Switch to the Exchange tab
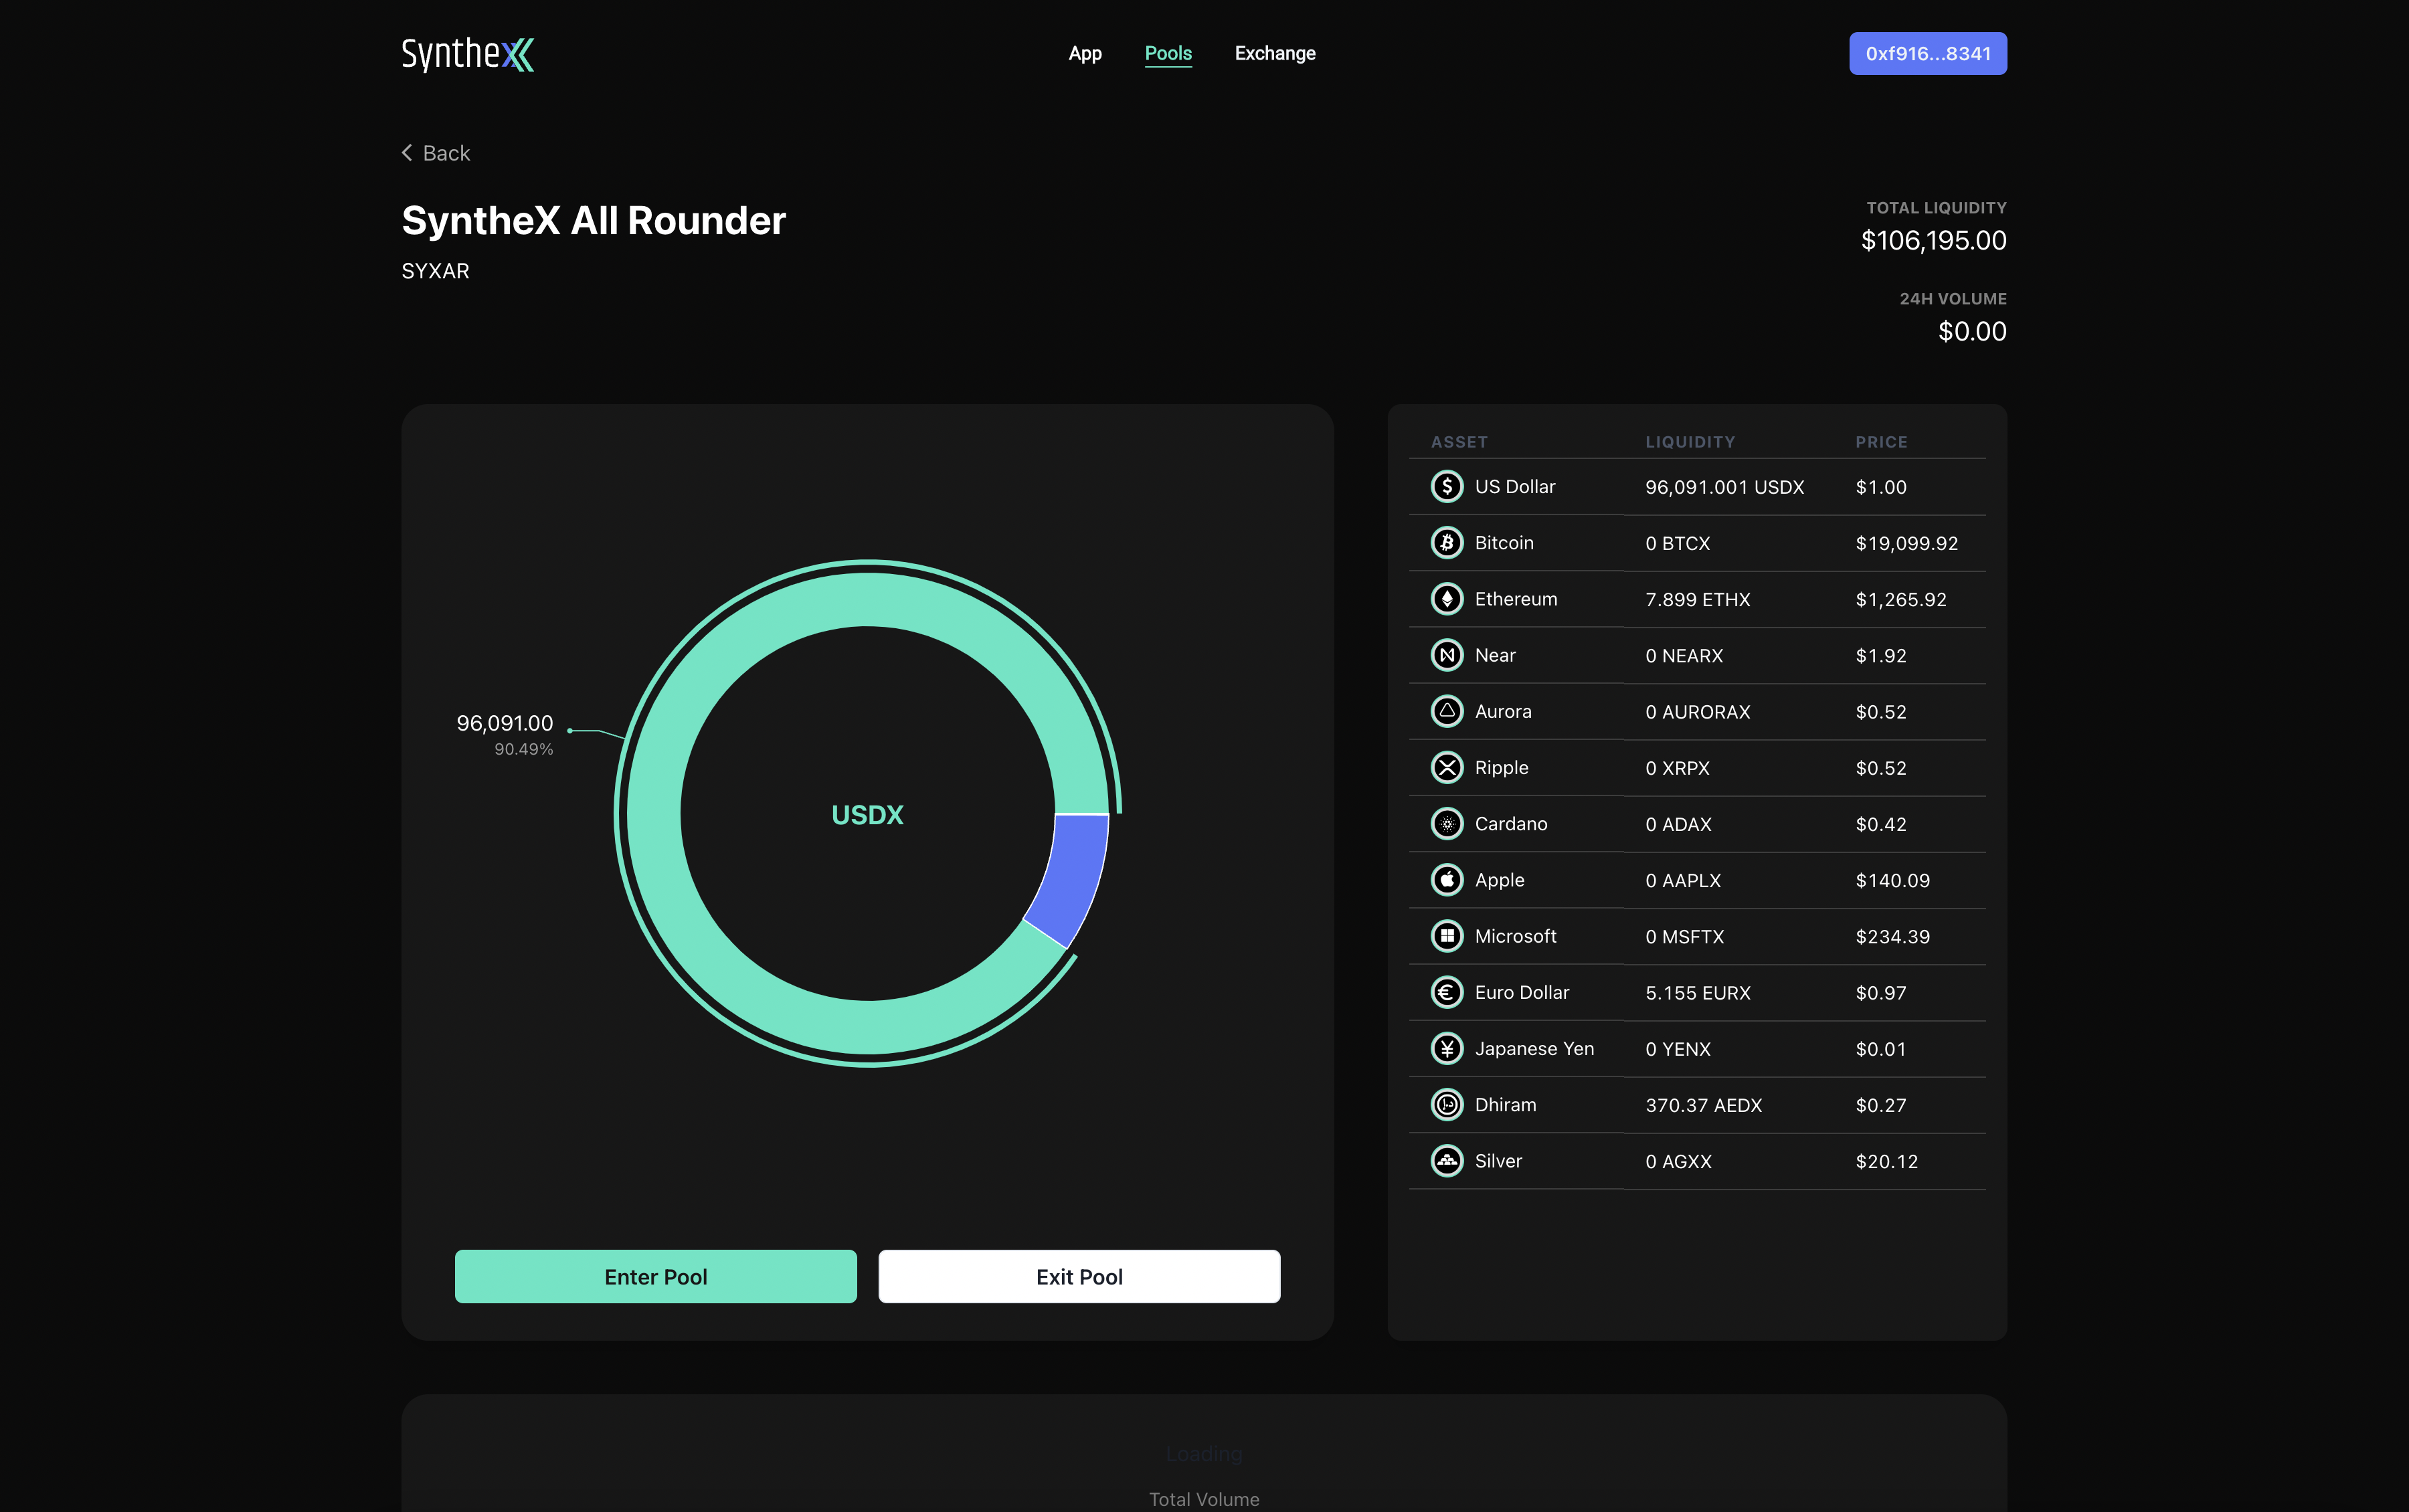Viewport: 2409px width, 1512px height. coord(1274,54)
